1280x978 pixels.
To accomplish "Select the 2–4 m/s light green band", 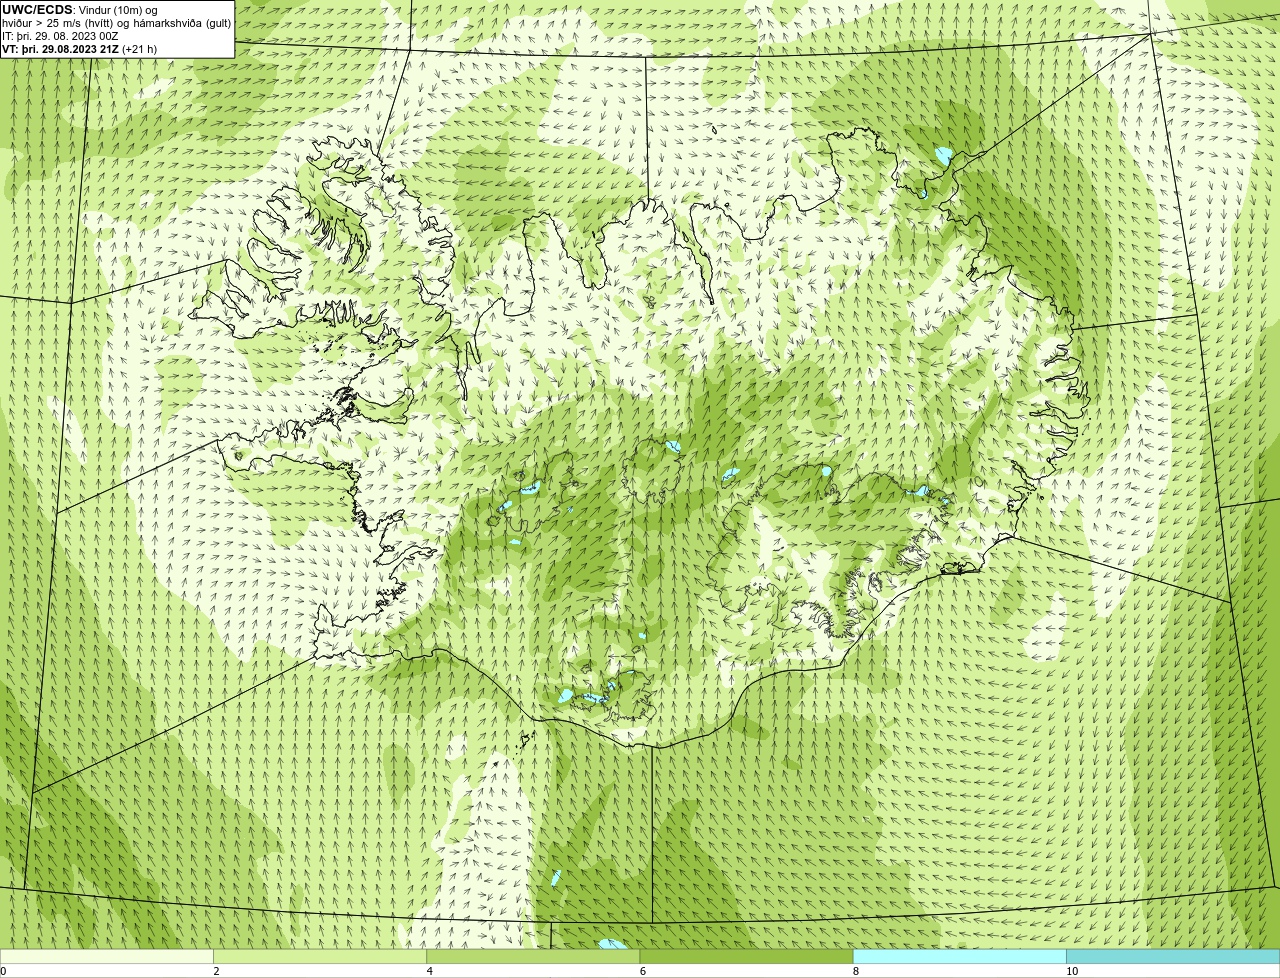I will click(320, 956).
